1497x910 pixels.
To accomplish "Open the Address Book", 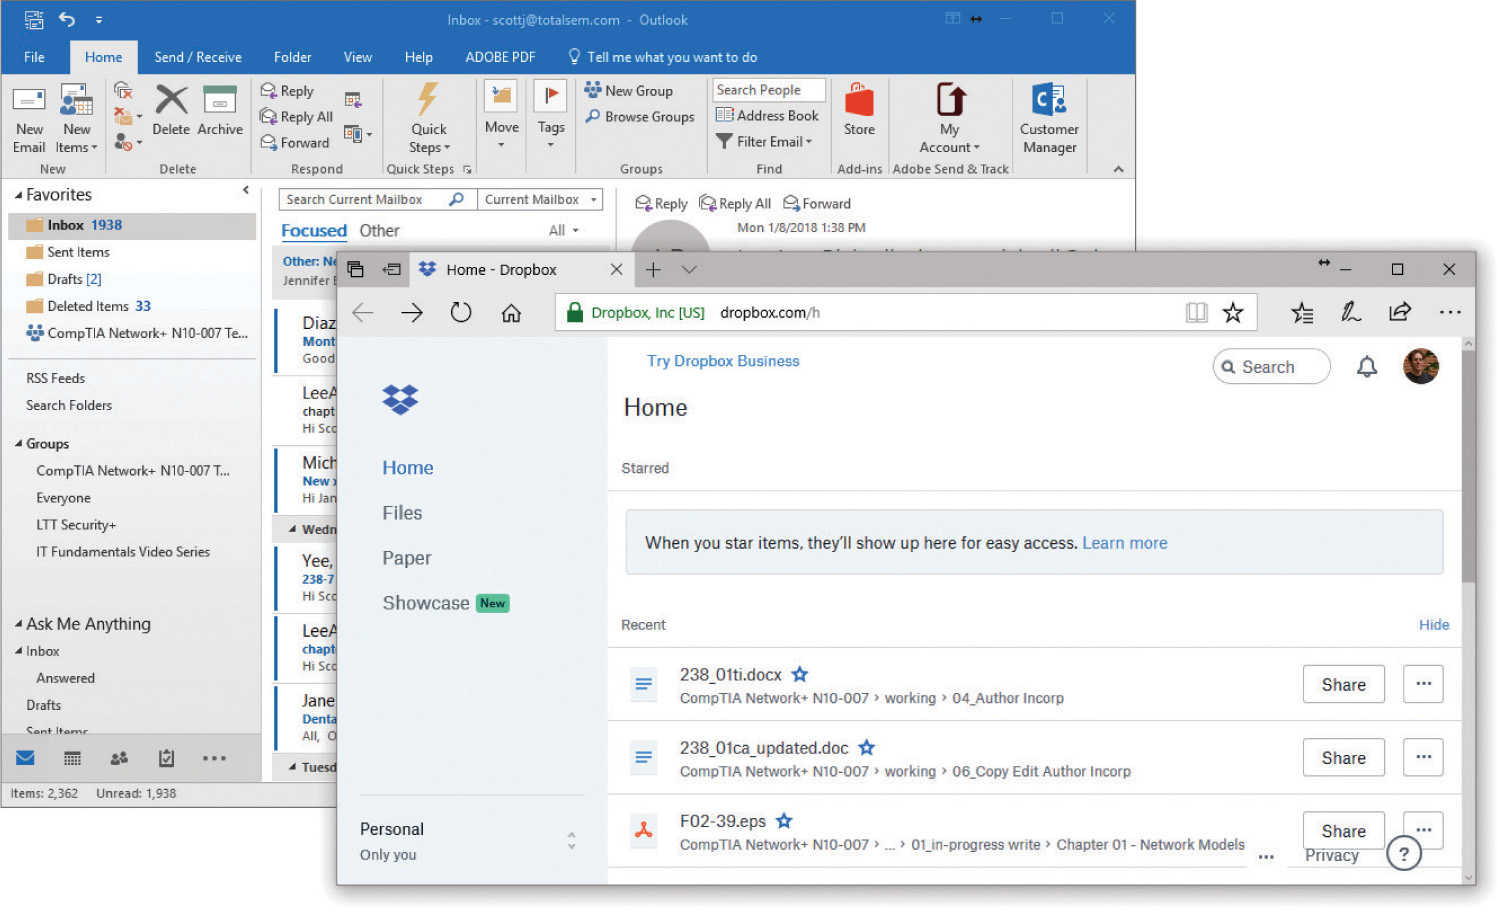I will point(768,115).
